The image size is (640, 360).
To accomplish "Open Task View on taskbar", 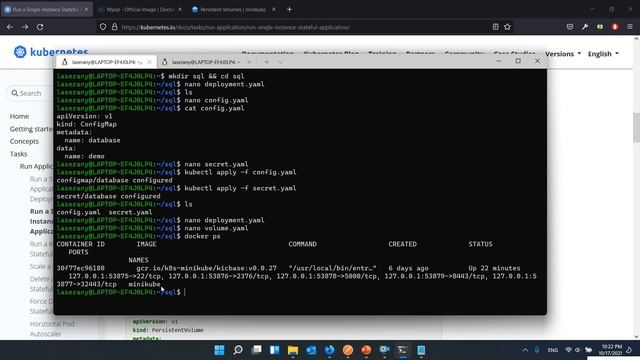I will (256, 350).
